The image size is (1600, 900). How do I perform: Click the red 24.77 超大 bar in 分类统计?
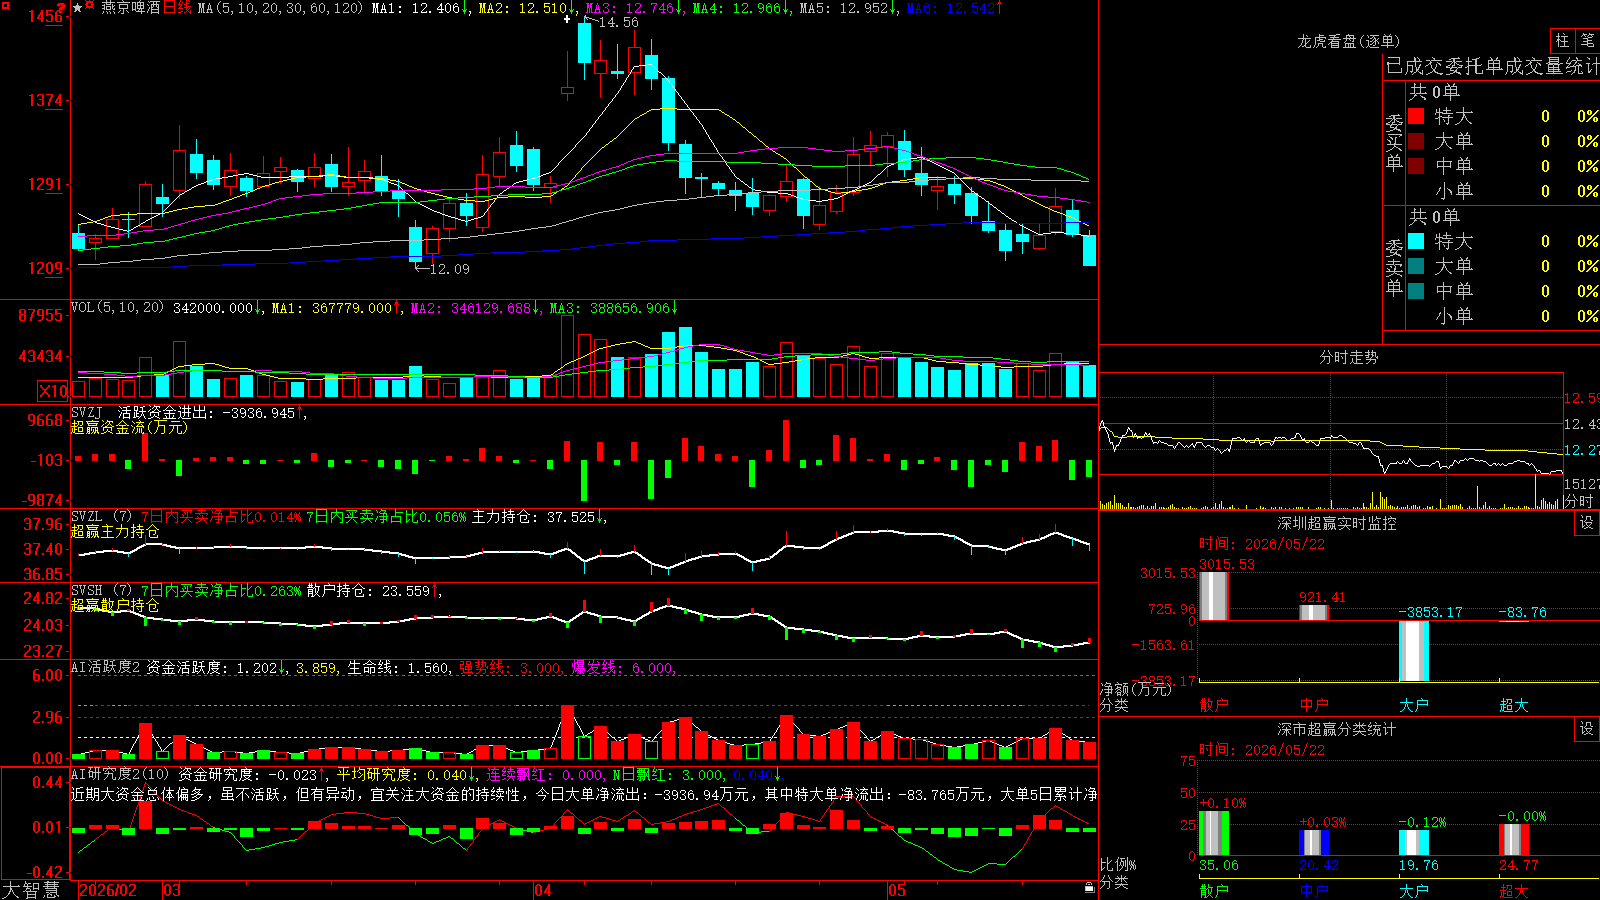coord(1514,840)
